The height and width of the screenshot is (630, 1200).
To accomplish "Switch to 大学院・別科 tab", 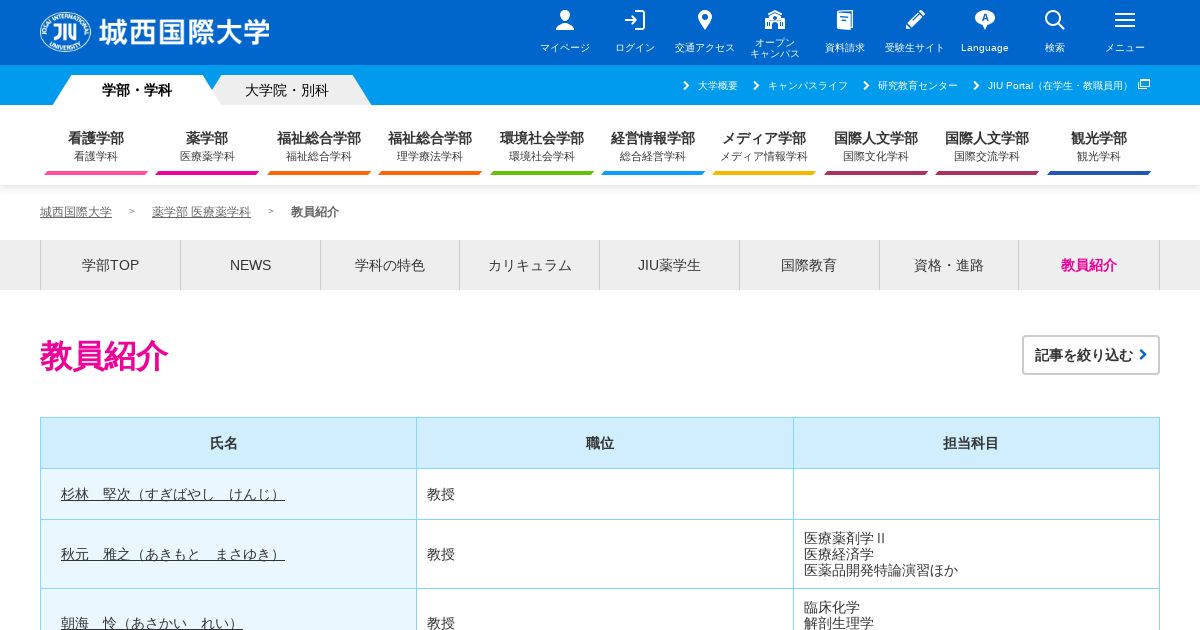I will coord(287,90).
